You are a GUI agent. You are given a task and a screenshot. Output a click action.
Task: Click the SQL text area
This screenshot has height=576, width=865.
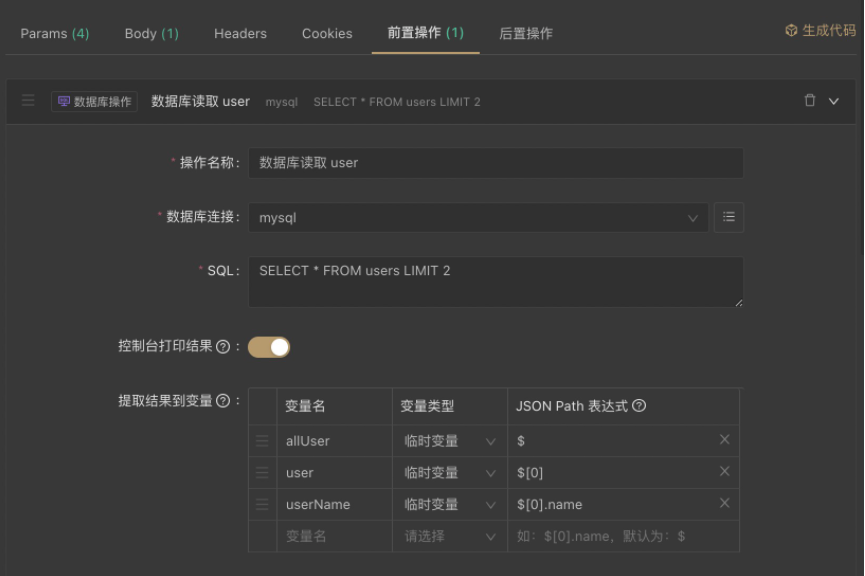[495, 282]
